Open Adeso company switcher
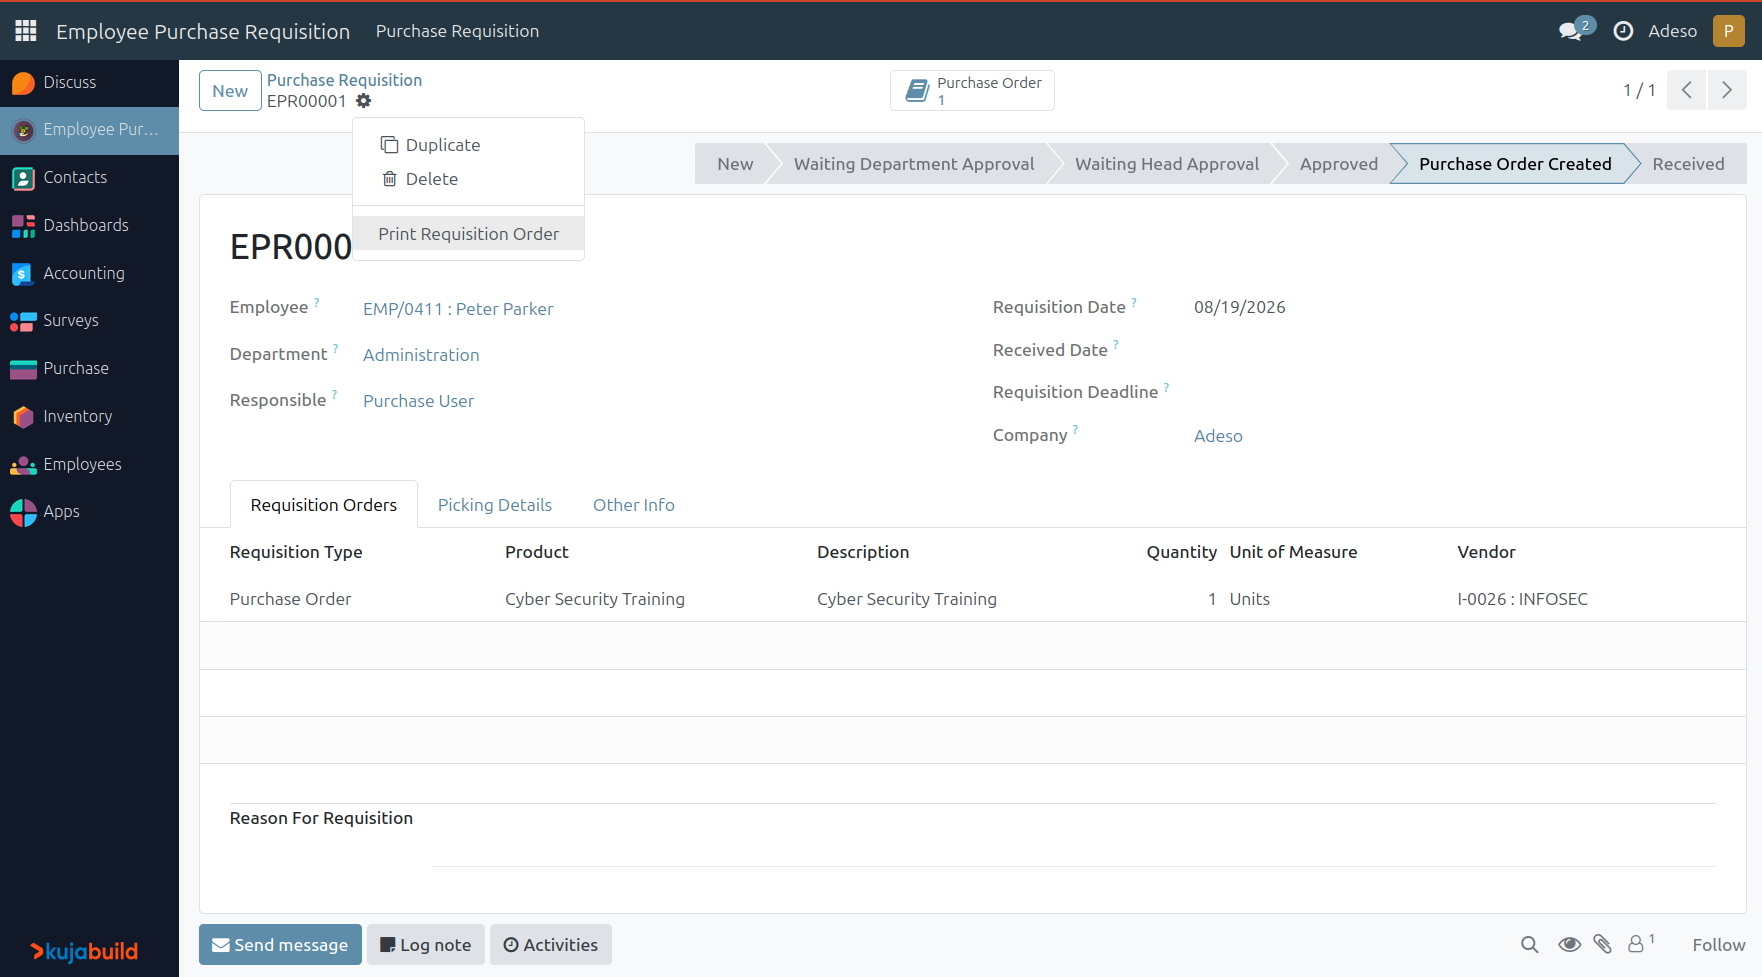This screenshot has height=977, width=1762. click(x=1672, y=31)
